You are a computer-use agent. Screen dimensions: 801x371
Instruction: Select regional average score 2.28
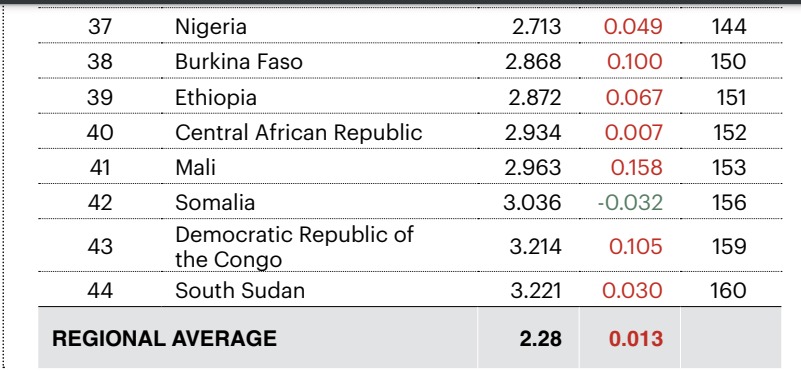coord(540,338)
